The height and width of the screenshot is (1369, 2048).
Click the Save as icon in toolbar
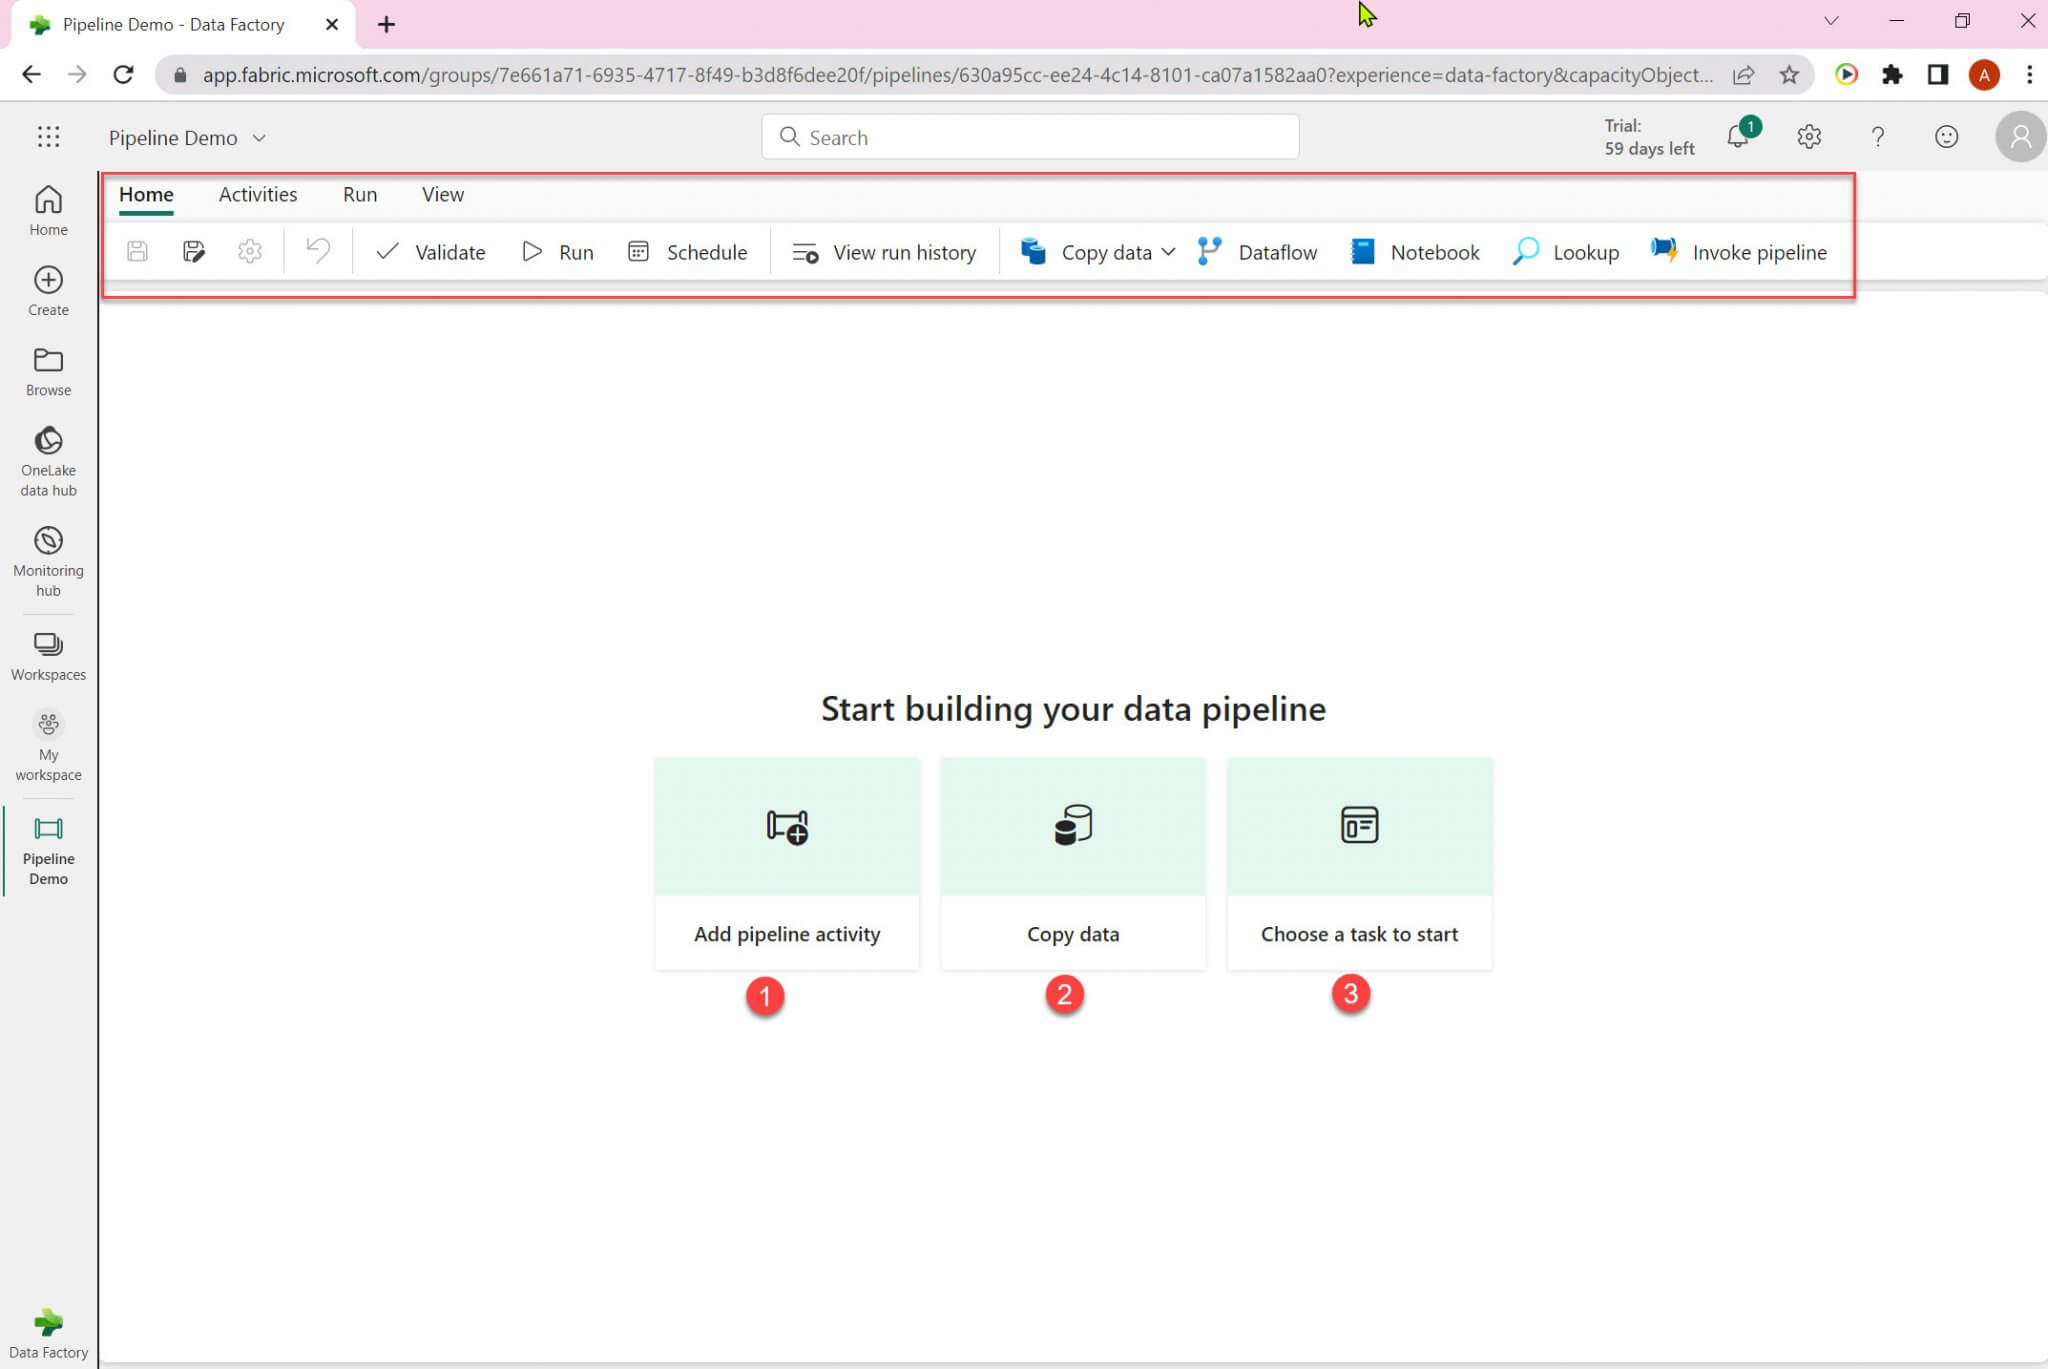(x=194, y=251)
